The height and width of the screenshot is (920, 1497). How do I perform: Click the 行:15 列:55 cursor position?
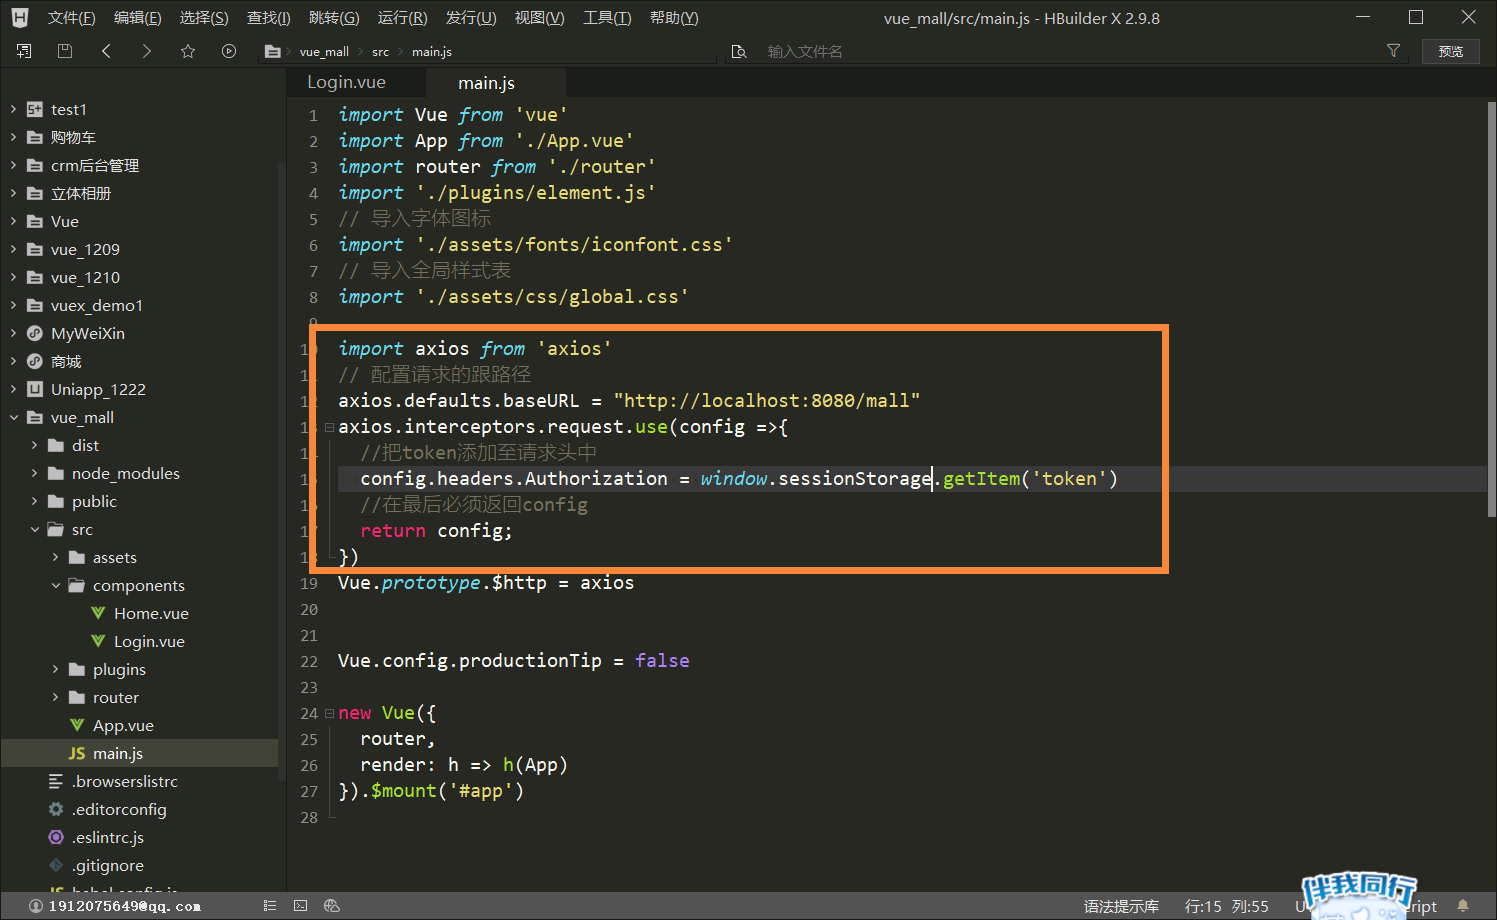[1227, 906]
